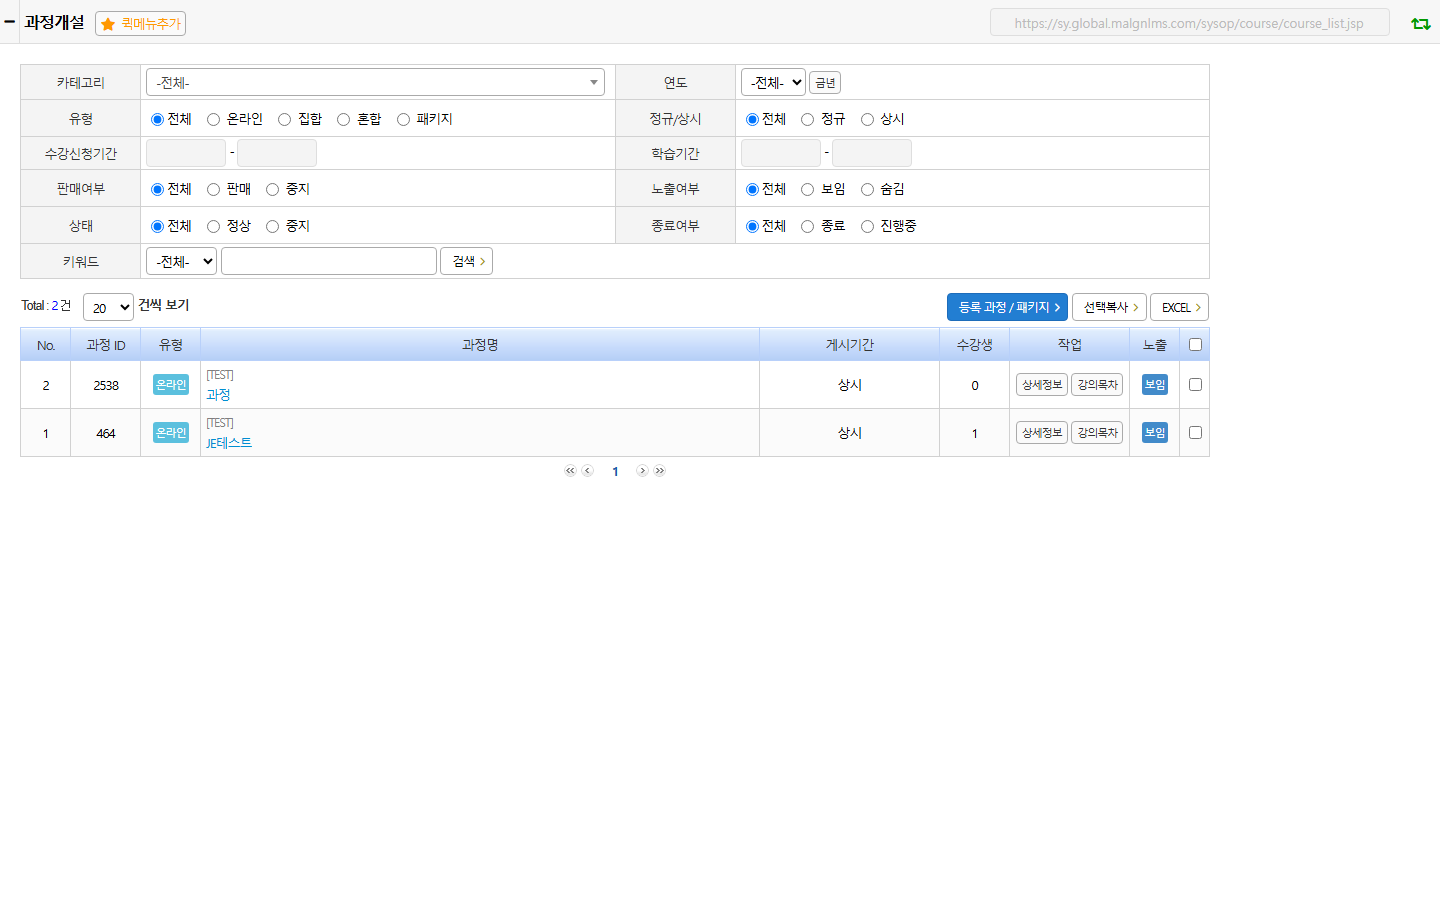Click the 게시기간 column header
The image size is (1440, 900).
(x=850, y=345)
